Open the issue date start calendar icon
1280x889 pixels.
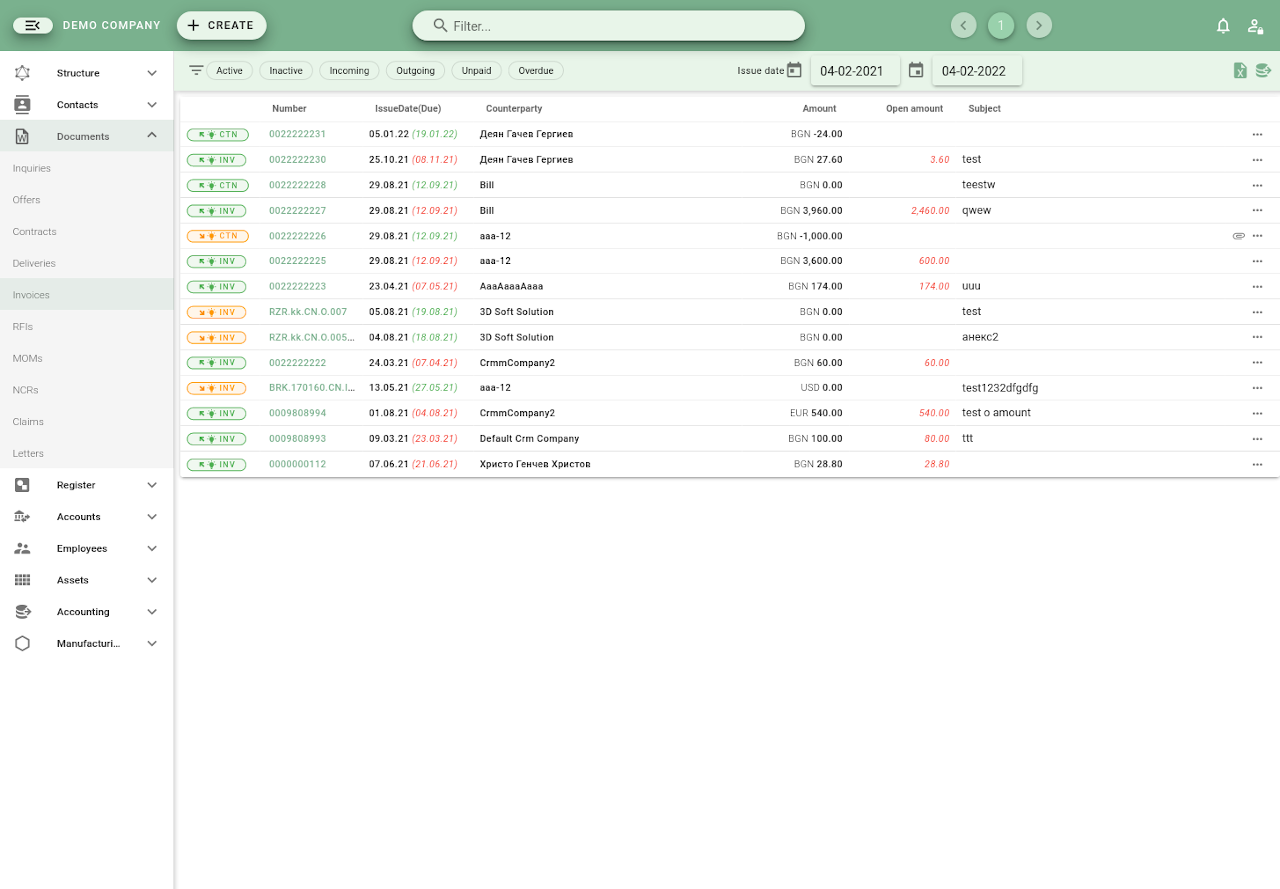click(794, 70)
